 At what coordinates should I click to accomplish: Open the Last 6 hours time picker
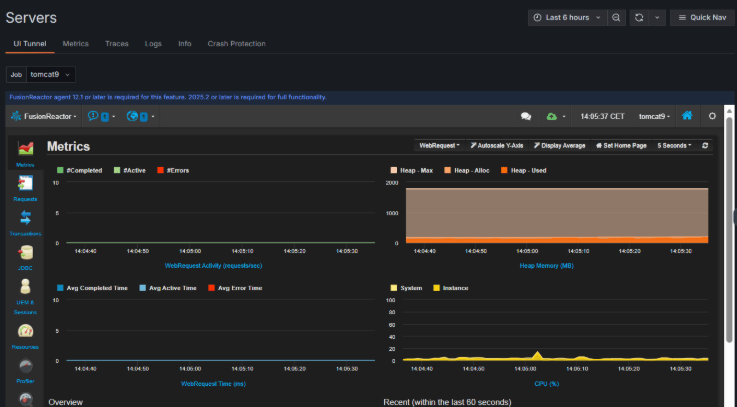pyautogui.click(x=567, y=17)
